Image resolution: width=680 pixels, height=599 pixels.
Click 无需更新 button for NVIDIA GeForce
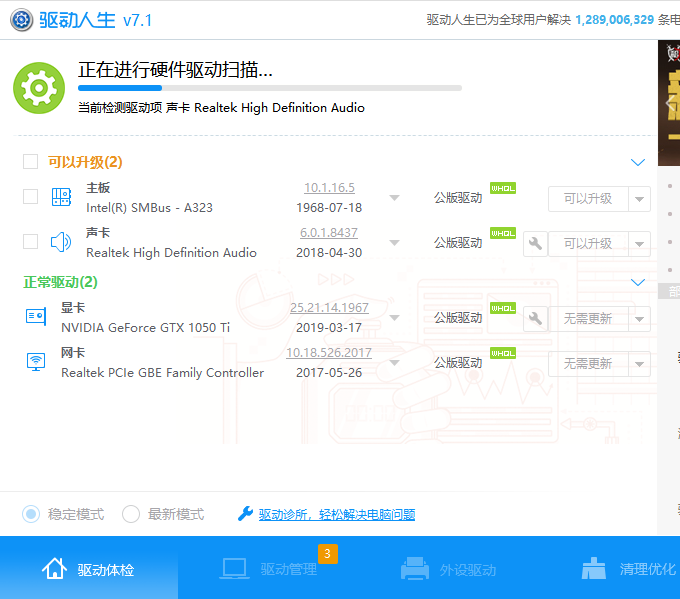588,319
